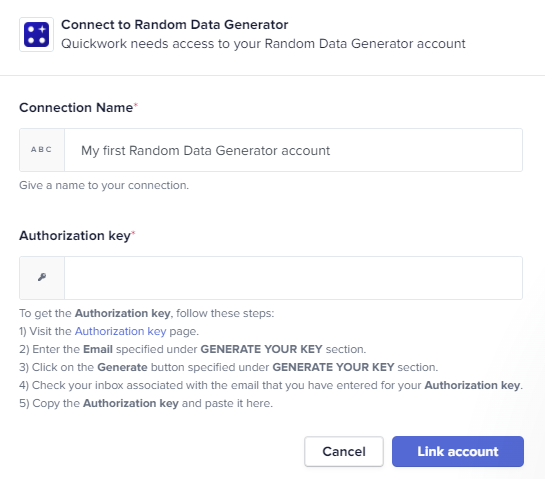Click the Link account button

click(x=458, y=452)
